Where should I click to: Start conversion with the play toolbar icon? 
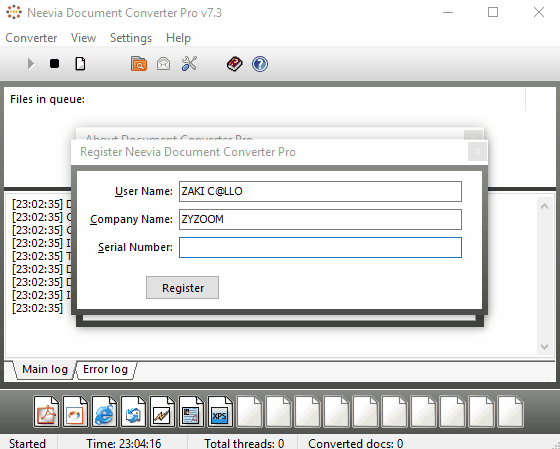(31, 64)
